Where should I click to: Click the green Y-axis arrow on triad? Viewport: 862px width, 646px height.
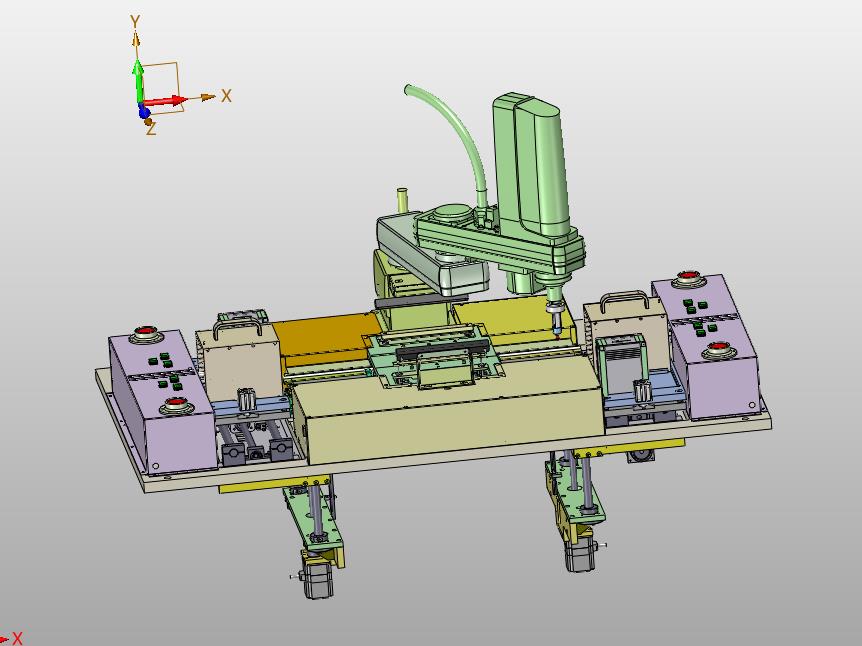137,81
